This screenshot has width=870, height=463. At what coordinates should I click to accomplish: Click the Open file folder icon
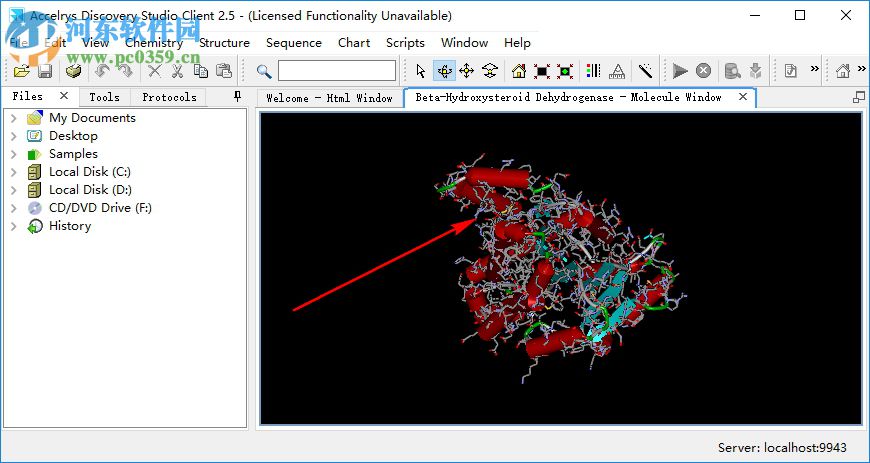[22, 71]
